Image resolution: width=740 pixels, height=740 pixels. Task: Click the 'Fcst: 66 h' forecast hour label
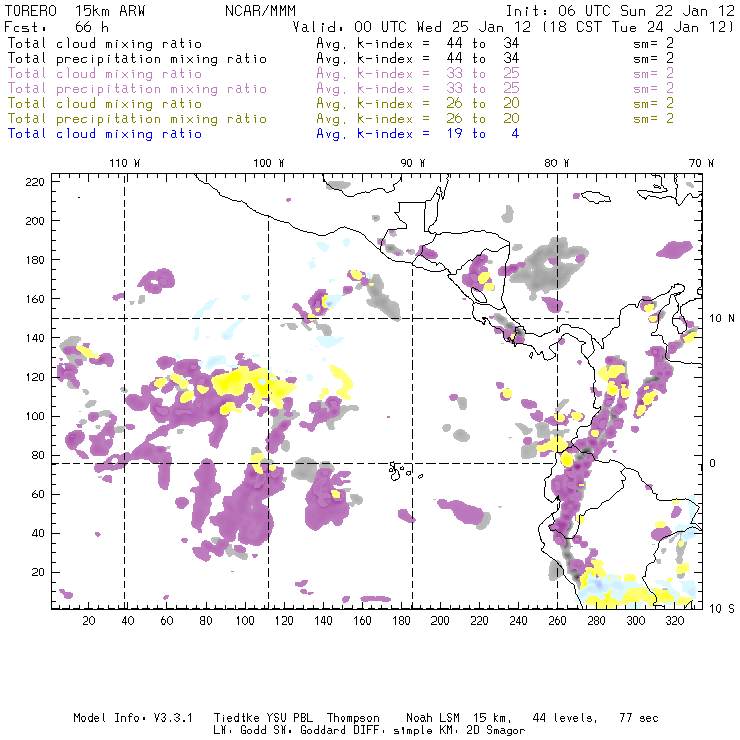(x=56, y=27)
